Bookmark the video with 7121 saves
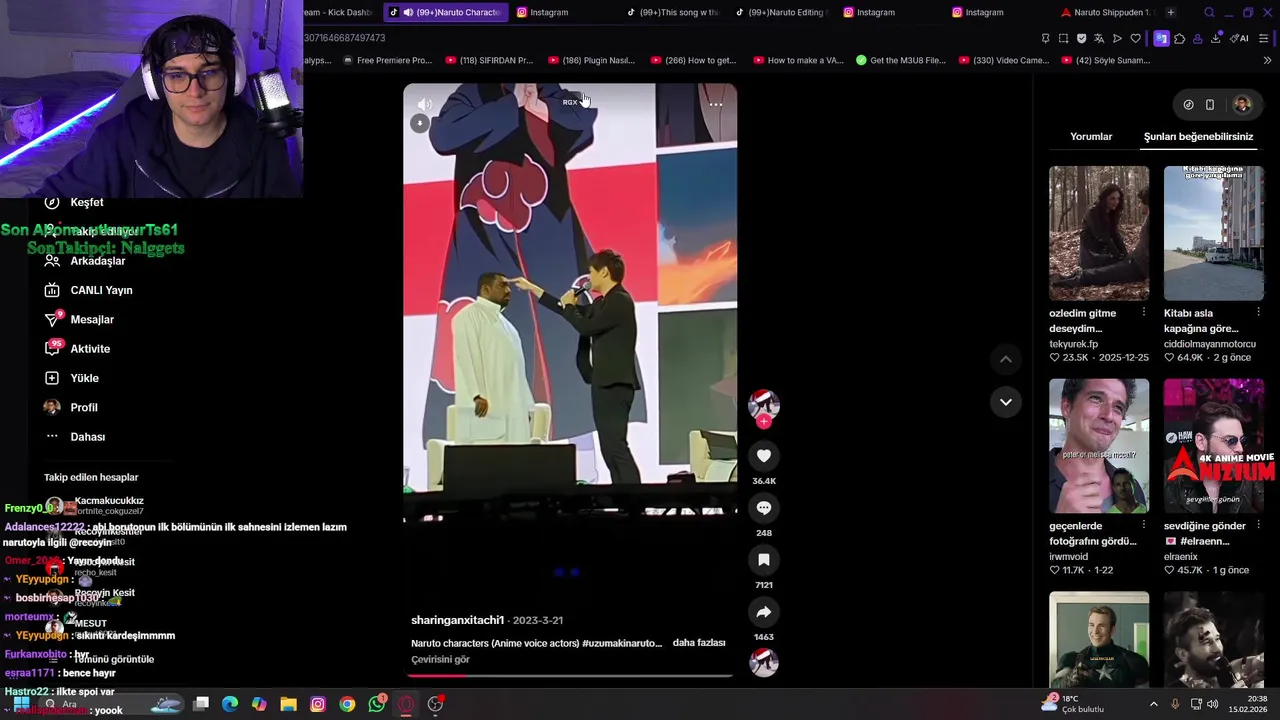The image size is (1280, 720). (x=764, y=560)
